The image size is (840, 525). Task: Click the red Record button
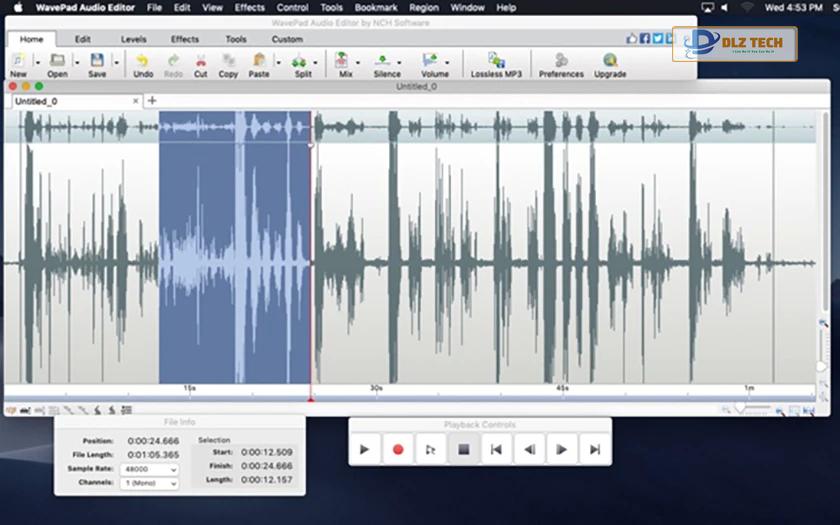pyautogui.click(x=398, y=449)
